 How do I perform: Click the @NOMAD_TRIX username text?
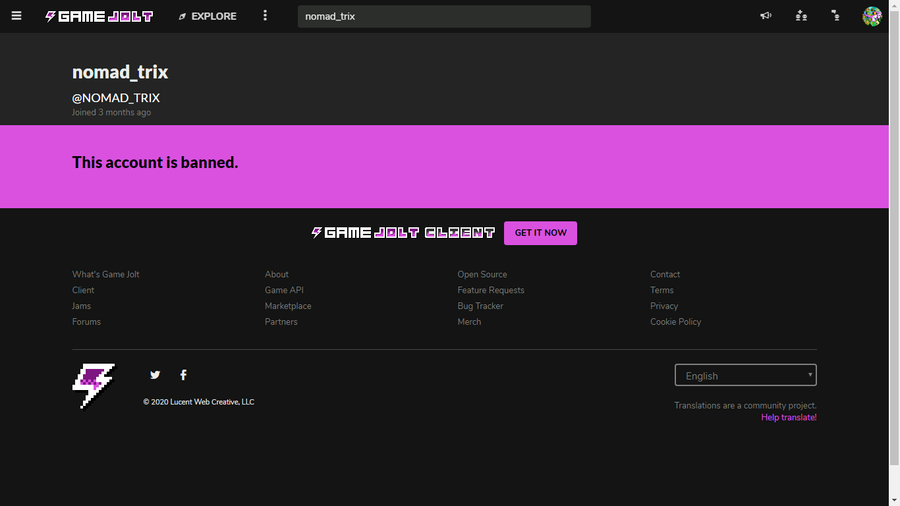click(116, 98)
